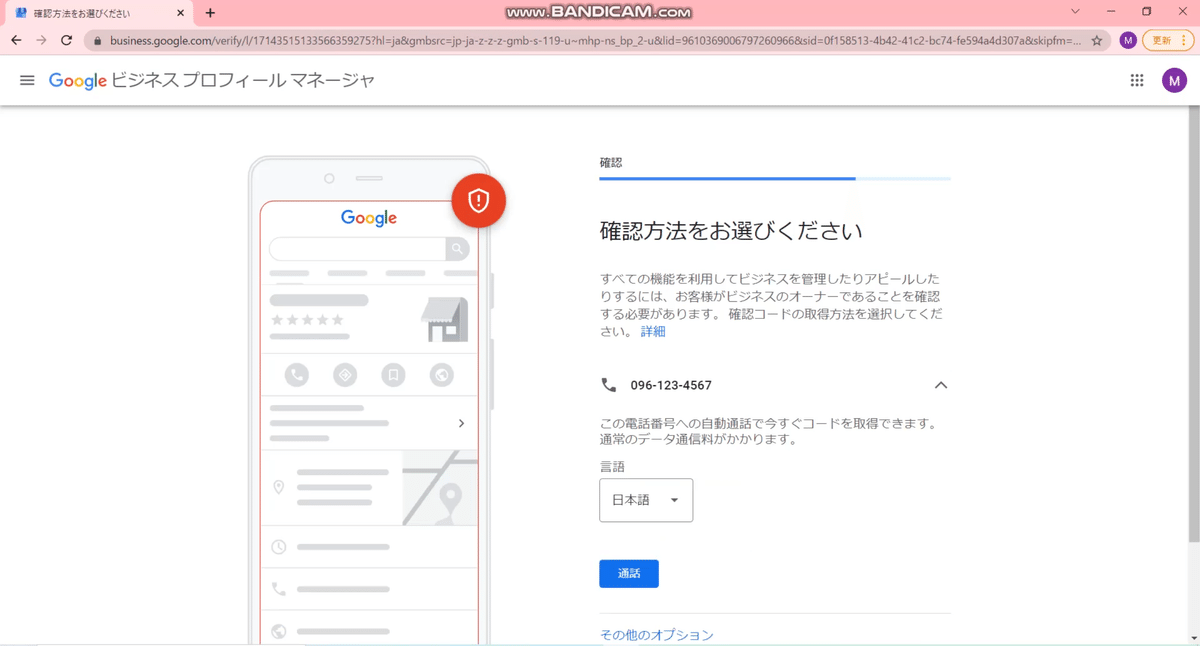
Task: Click the phone icon beside 096-123-4567
Action: (x=608, y=385)
